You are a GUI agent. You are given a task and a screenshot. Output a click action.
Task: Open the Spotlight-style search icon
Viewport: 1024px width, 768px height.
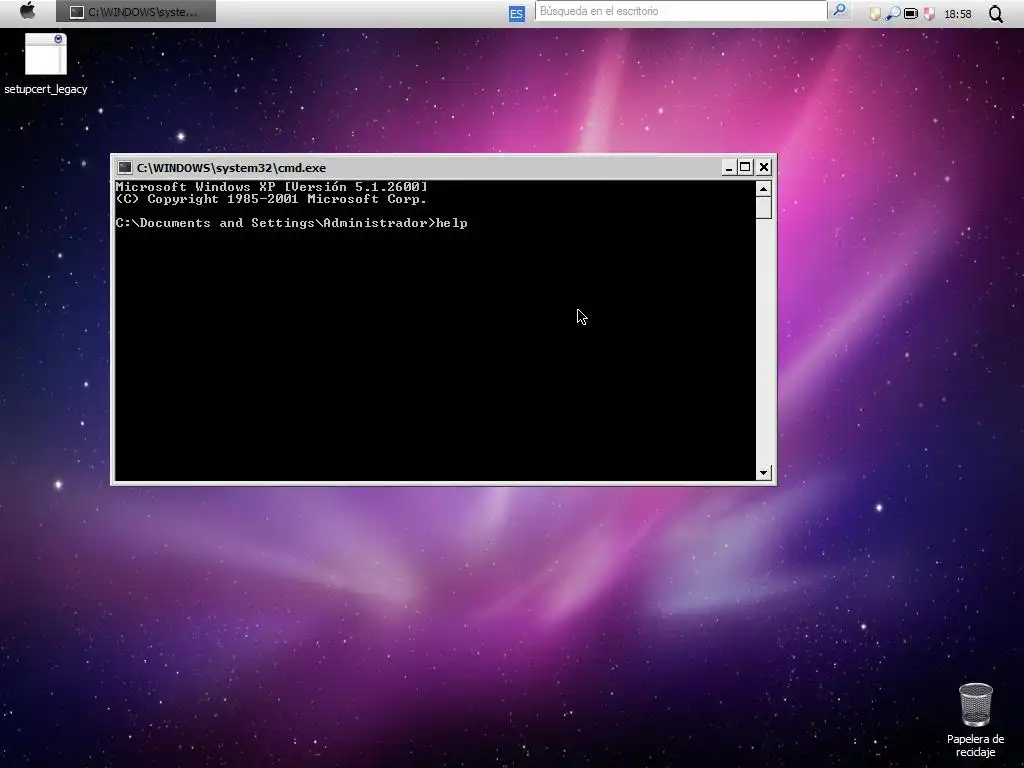[995, 14]
